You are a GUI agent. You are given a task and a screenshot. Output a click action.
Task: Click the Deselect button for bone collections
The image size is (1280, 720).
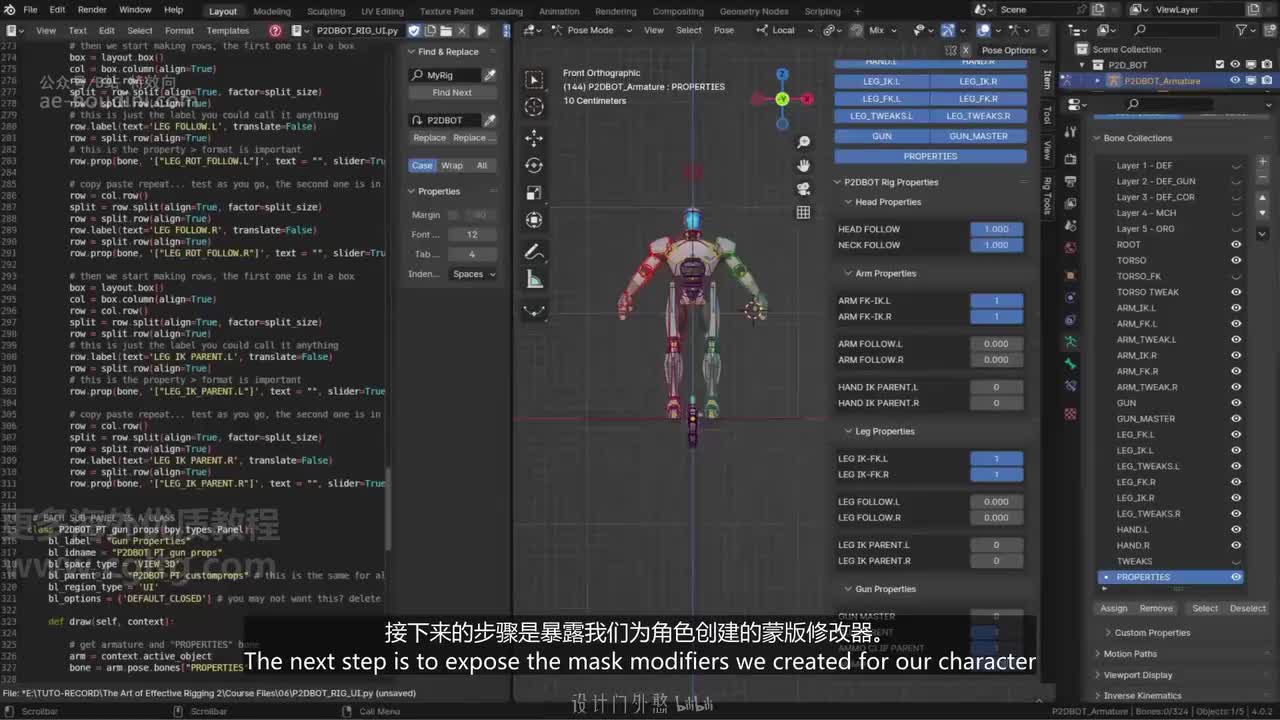[x=1248, y=608]
